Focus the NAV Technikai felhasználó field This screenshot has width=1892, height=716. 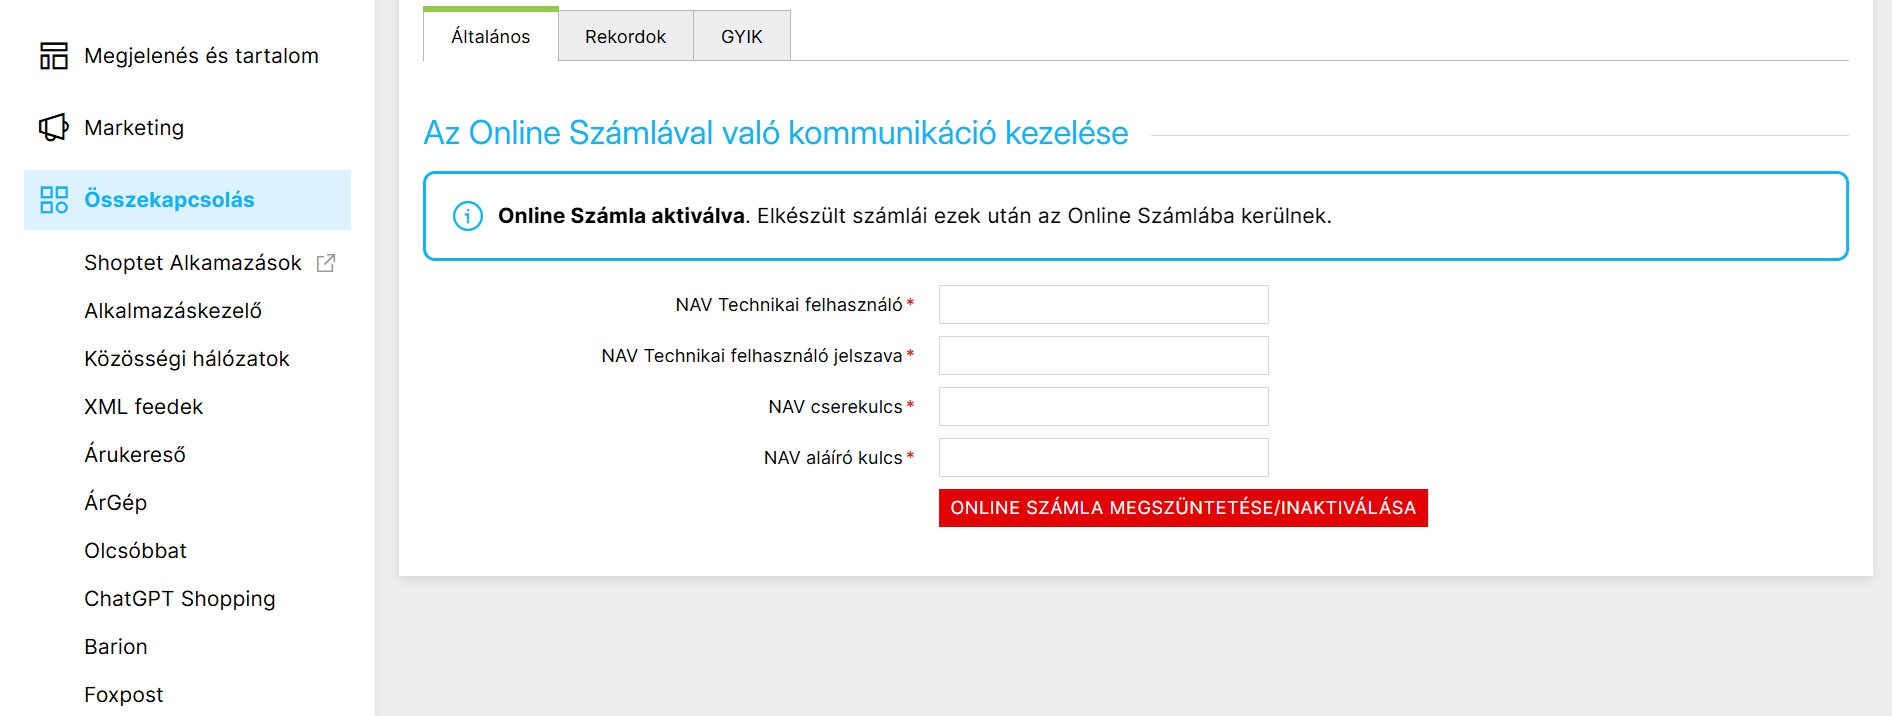[x=1104, y=305]
